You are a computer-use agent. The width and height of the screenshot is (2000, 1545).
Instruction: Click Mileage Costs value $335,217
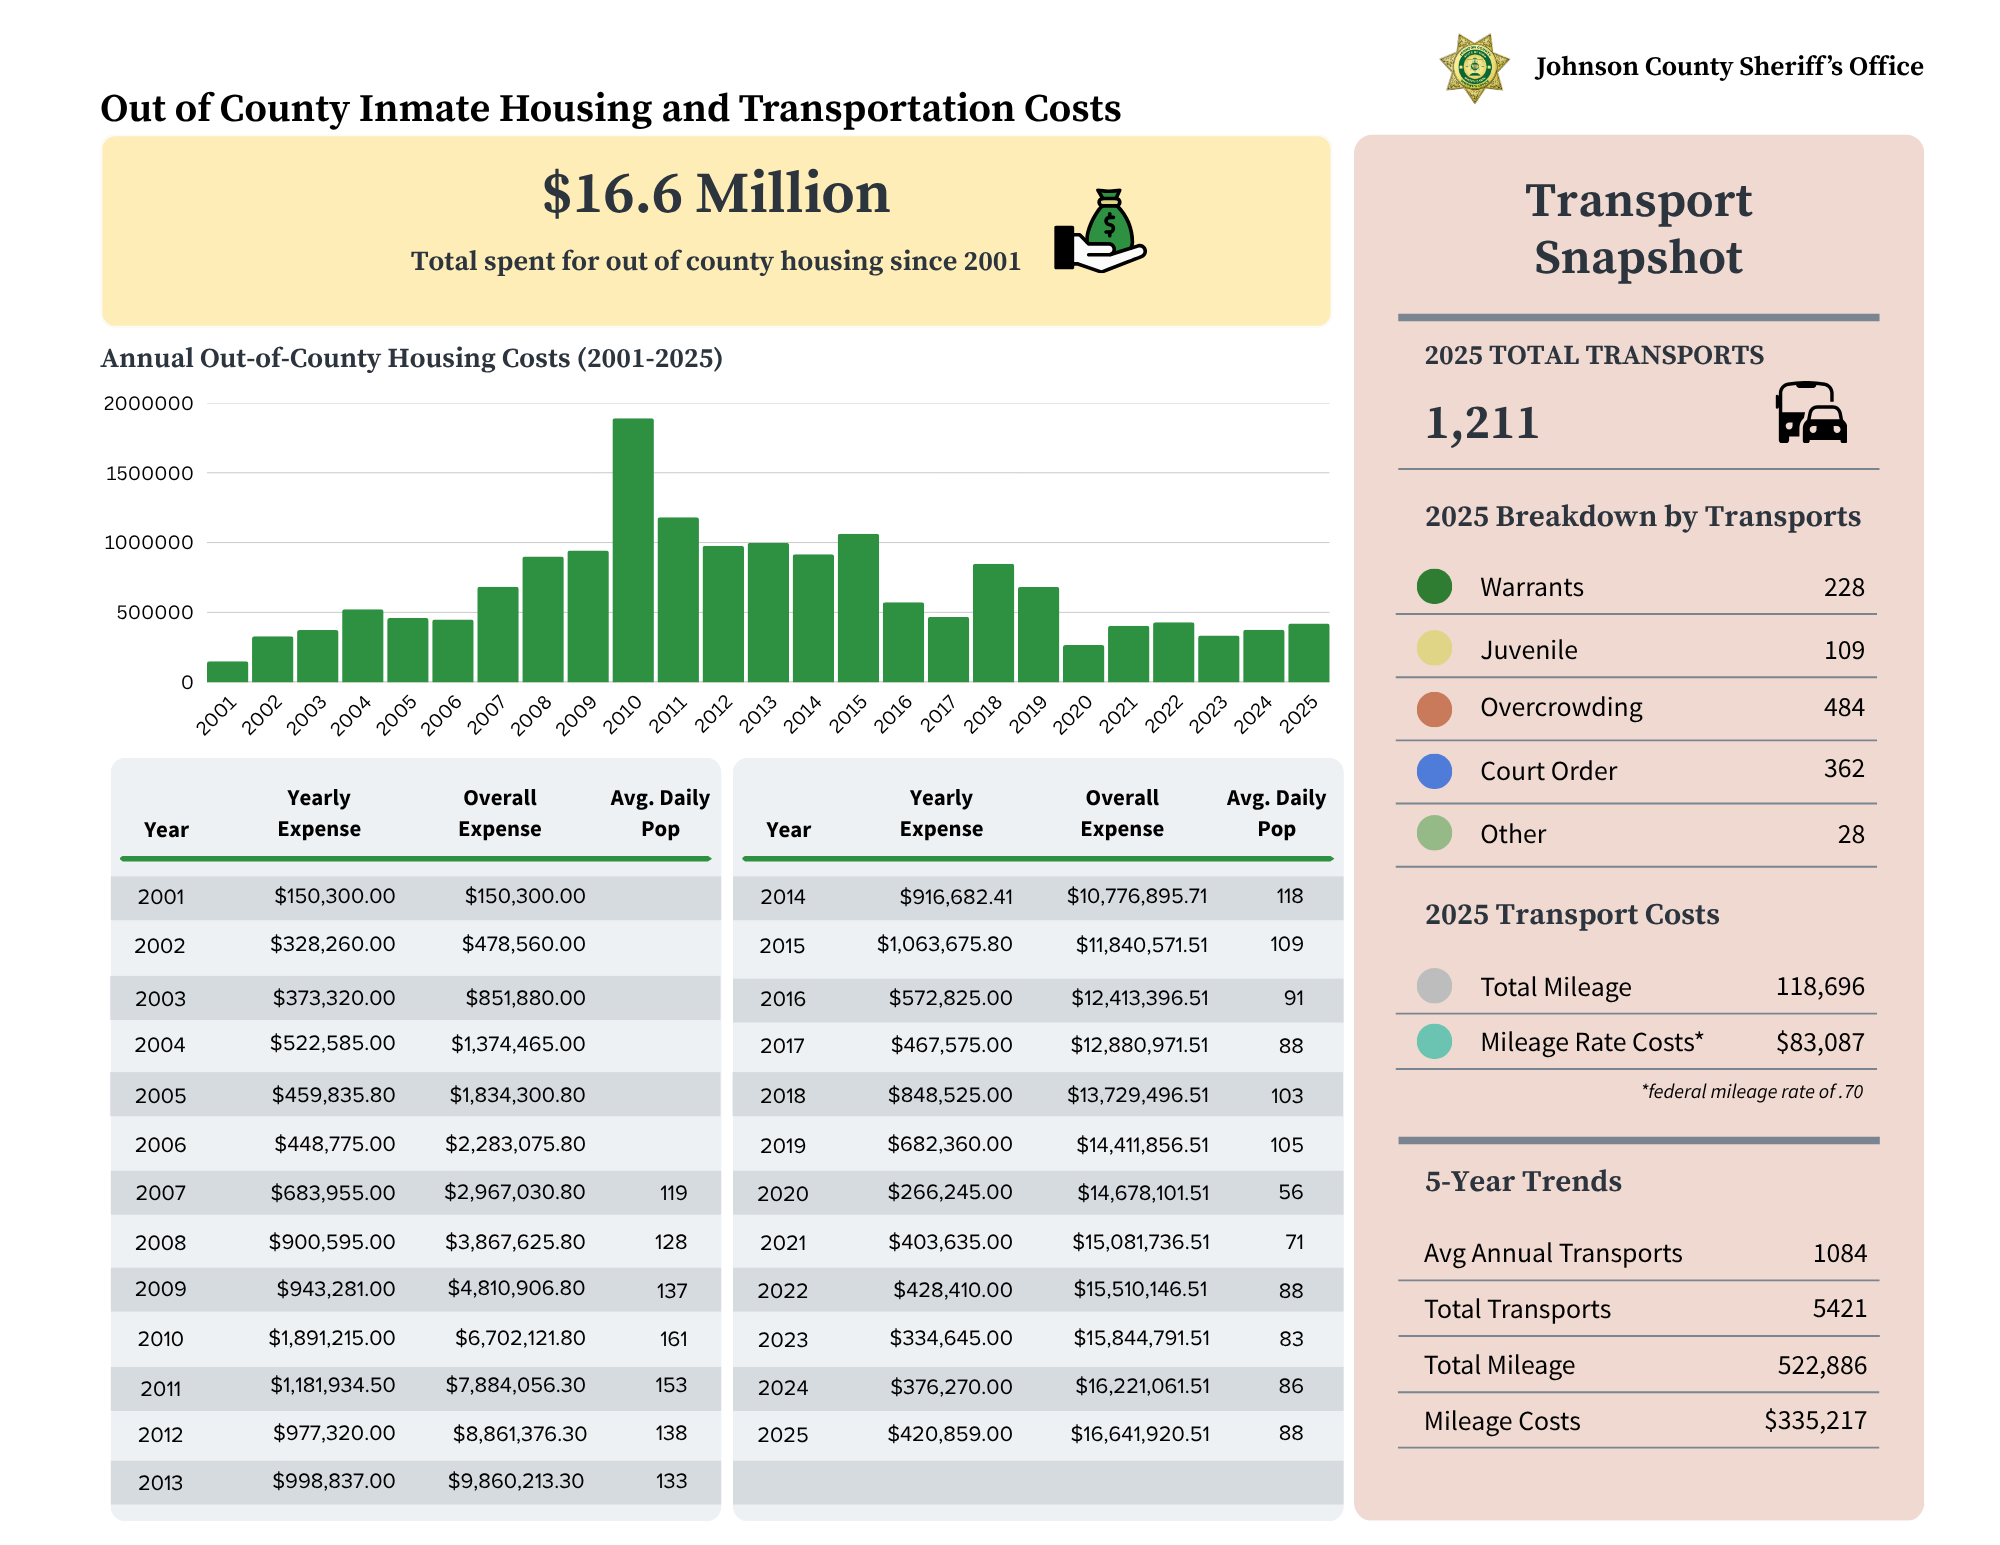1816,1420
